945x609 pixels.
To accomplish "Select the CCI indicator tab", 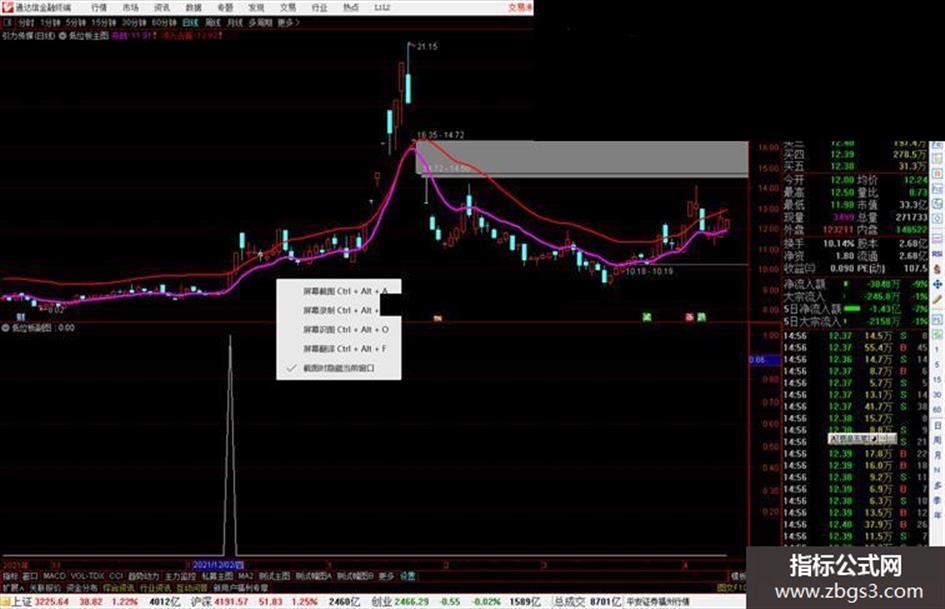I will coord(116,576).
